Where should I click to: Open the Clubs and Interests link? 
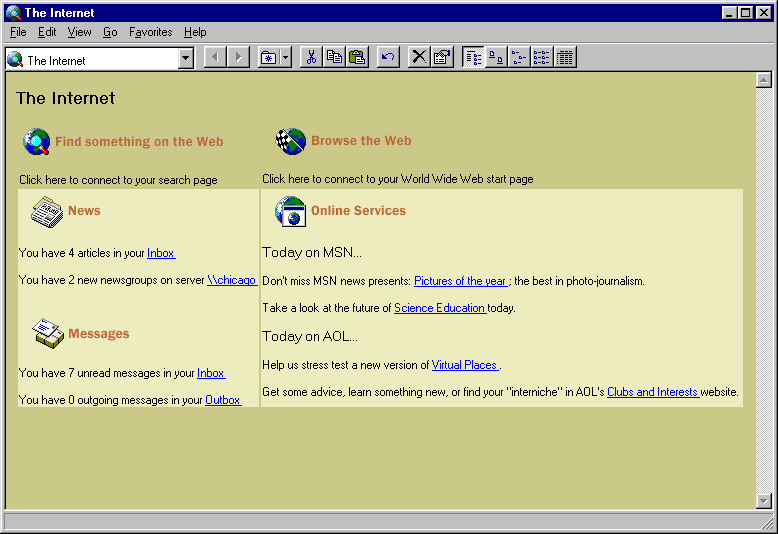coord(652,392)
